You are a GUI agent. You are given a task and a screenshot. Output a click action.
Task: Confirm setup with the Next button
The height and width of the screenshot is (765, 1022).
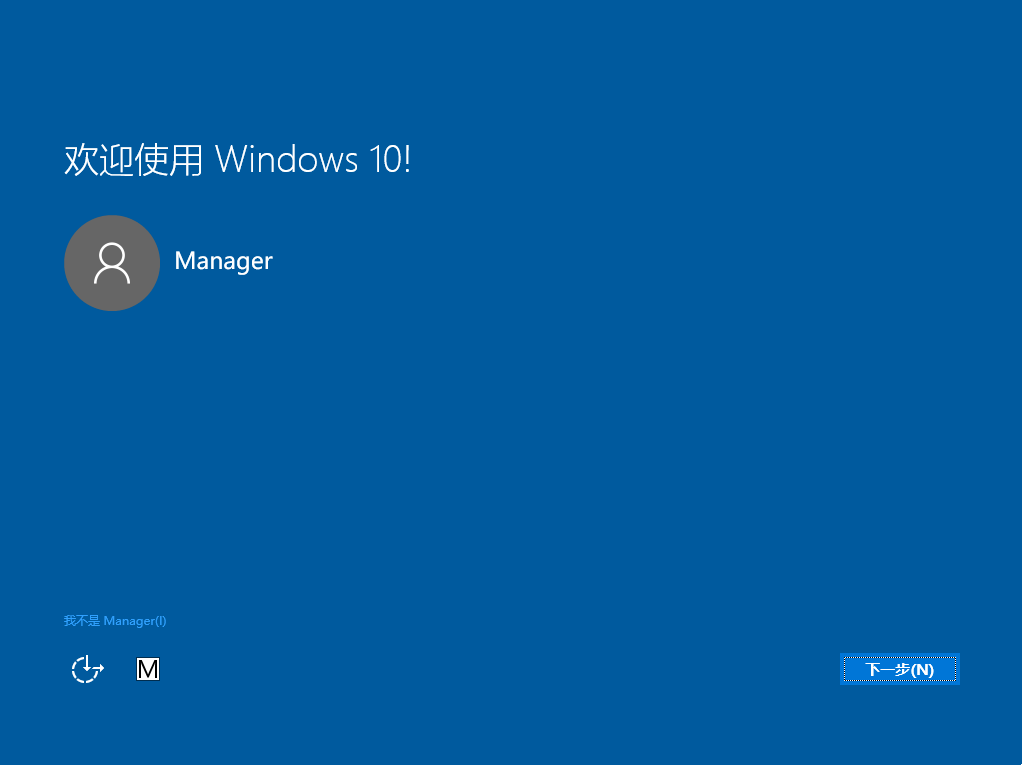point(898,668)
